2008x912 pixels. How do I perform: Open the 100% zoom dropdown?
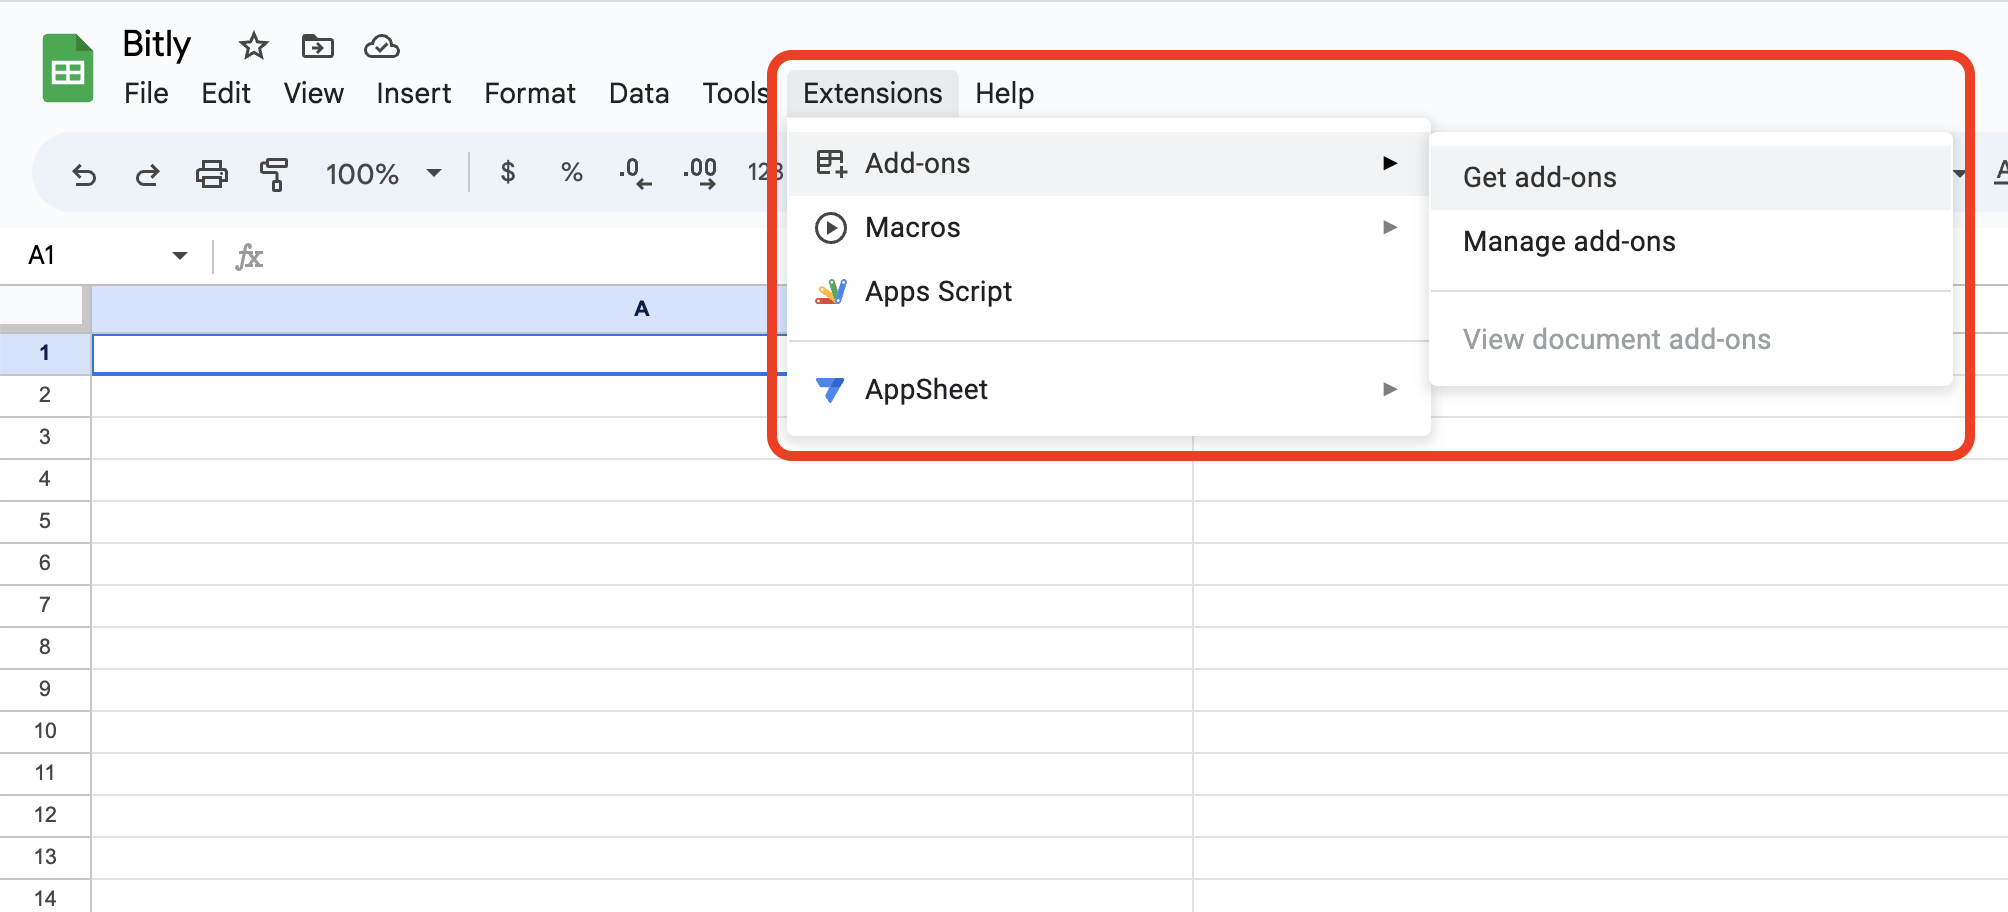(383, 174)
